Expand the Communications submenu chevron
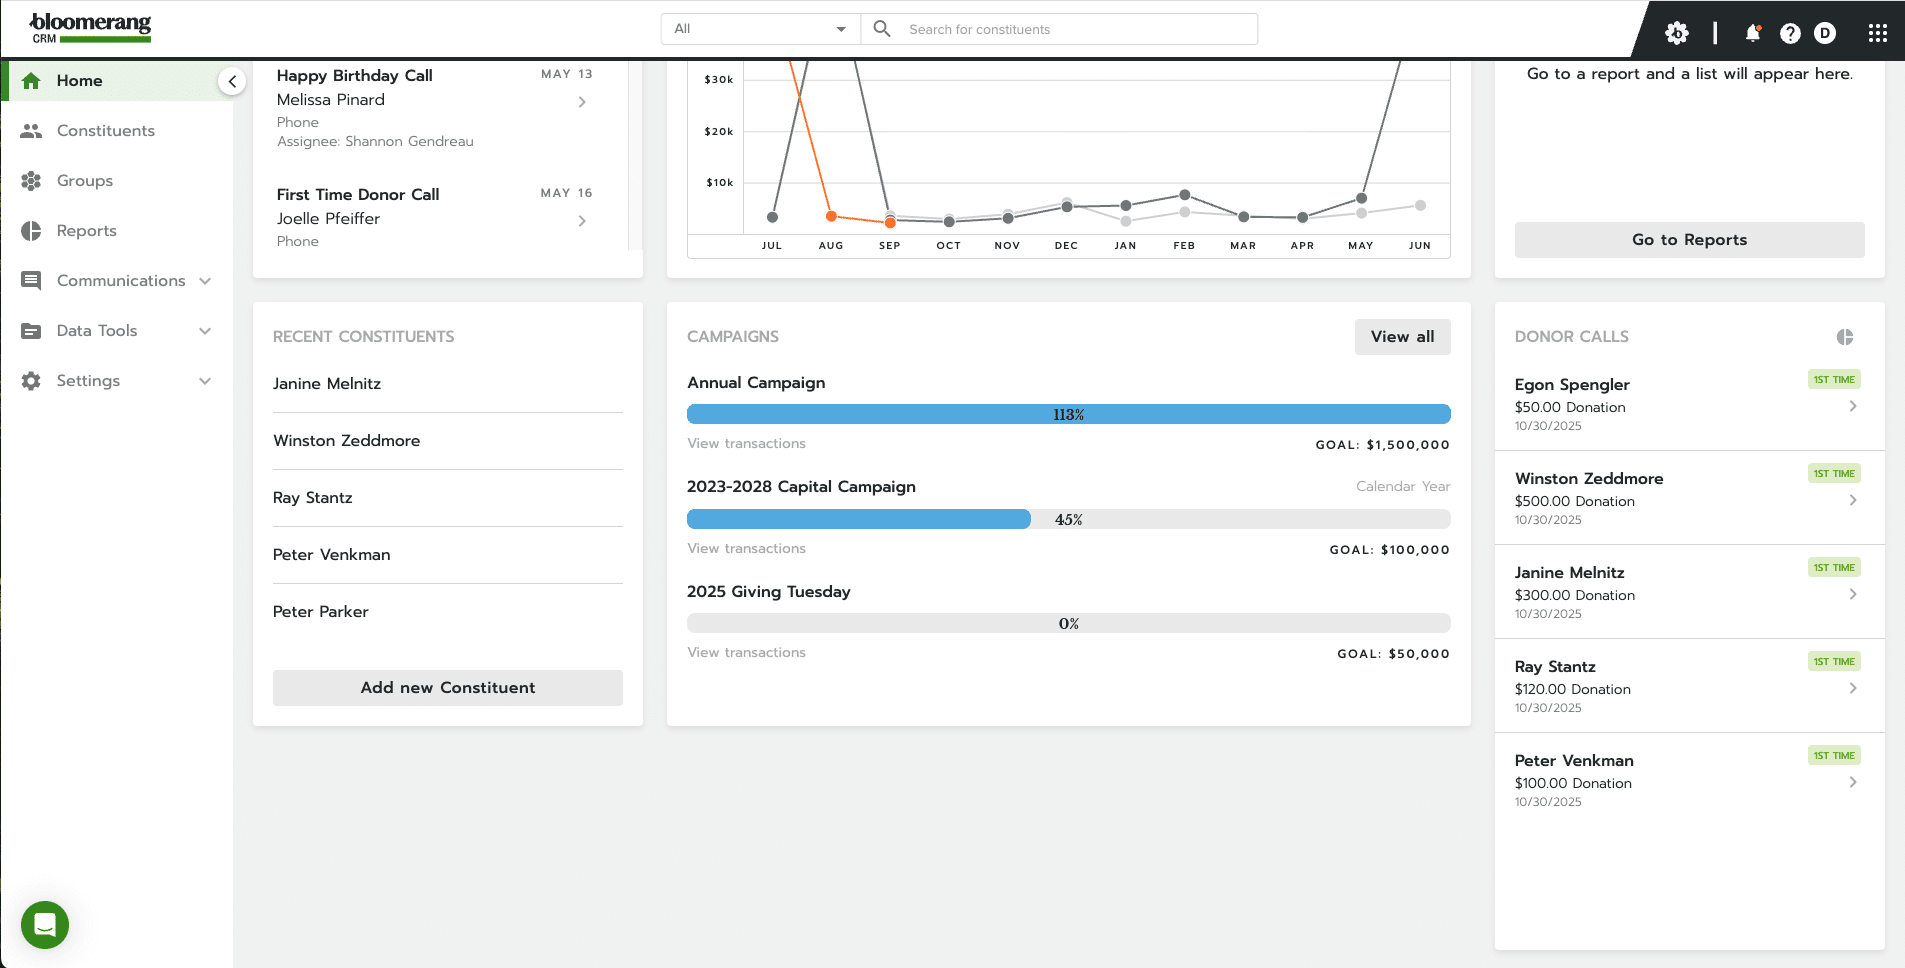Viewport: 1905px width, 968px height. 205,280
